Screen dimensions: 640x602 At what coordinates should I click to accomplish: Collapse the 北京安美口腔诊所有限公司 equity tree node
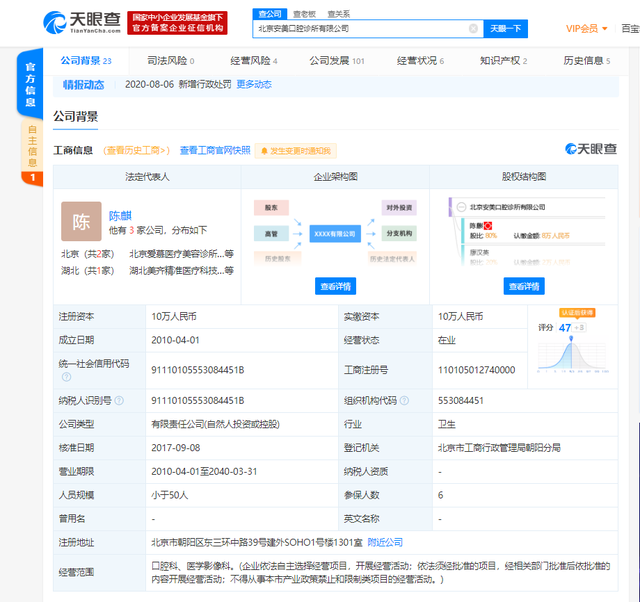point(461,207)
